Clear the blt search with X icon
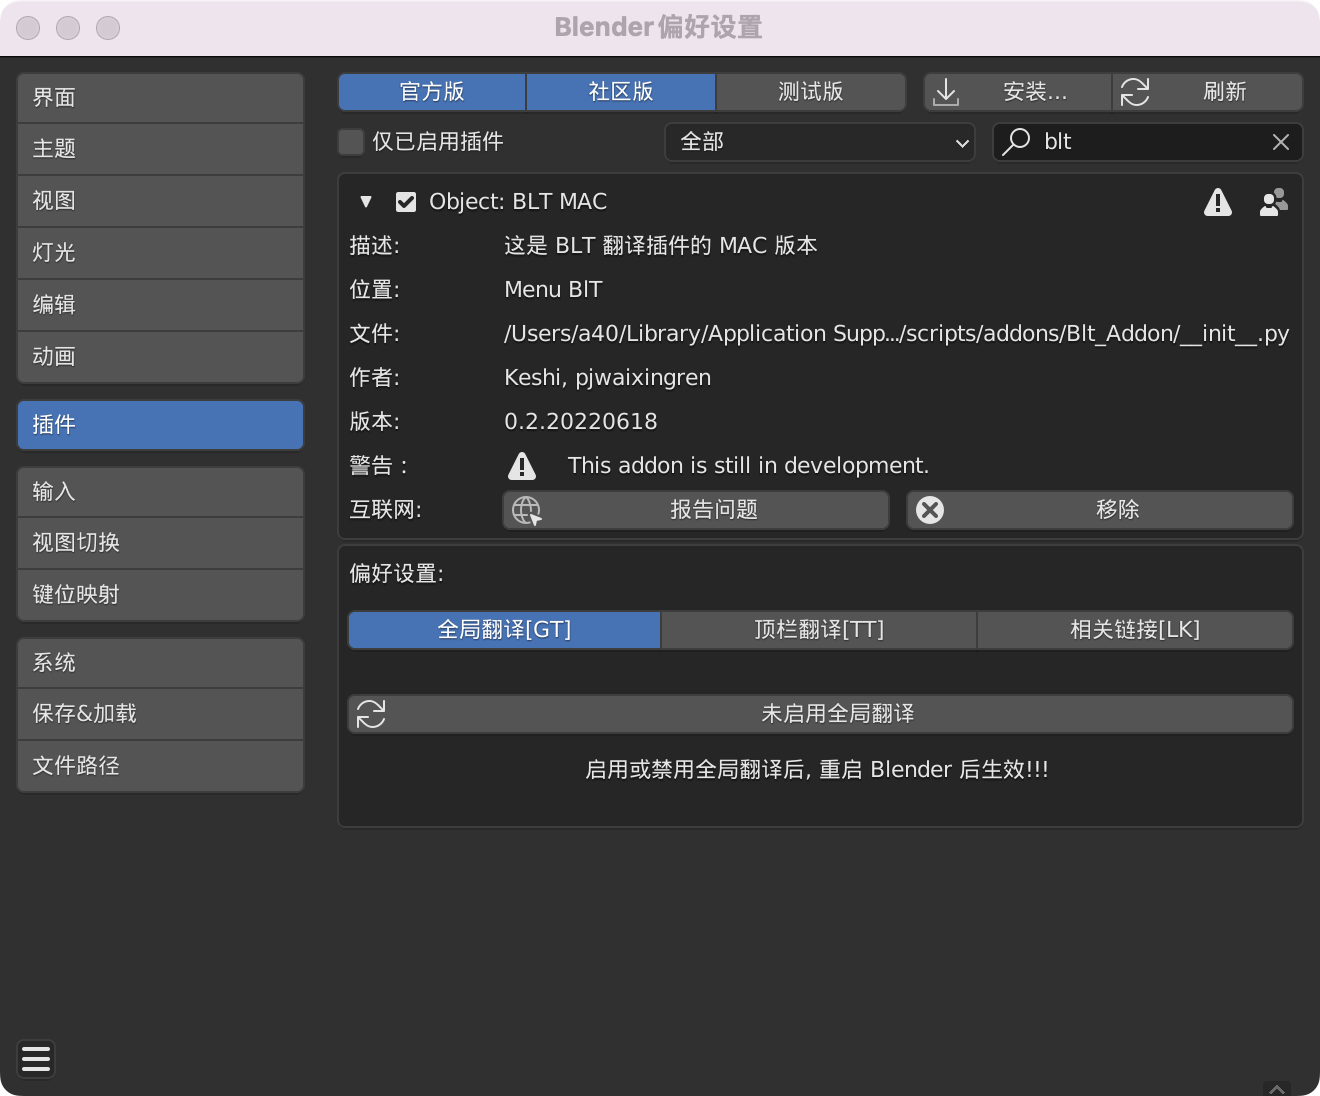Screen dimensions: 1320x1096 tap(1280, 142)
